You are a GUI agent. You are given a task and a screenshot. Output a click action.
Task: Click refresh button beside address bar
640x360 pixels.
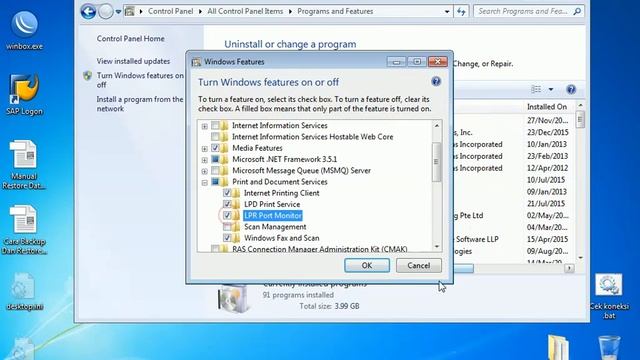(x=461, y=11)
